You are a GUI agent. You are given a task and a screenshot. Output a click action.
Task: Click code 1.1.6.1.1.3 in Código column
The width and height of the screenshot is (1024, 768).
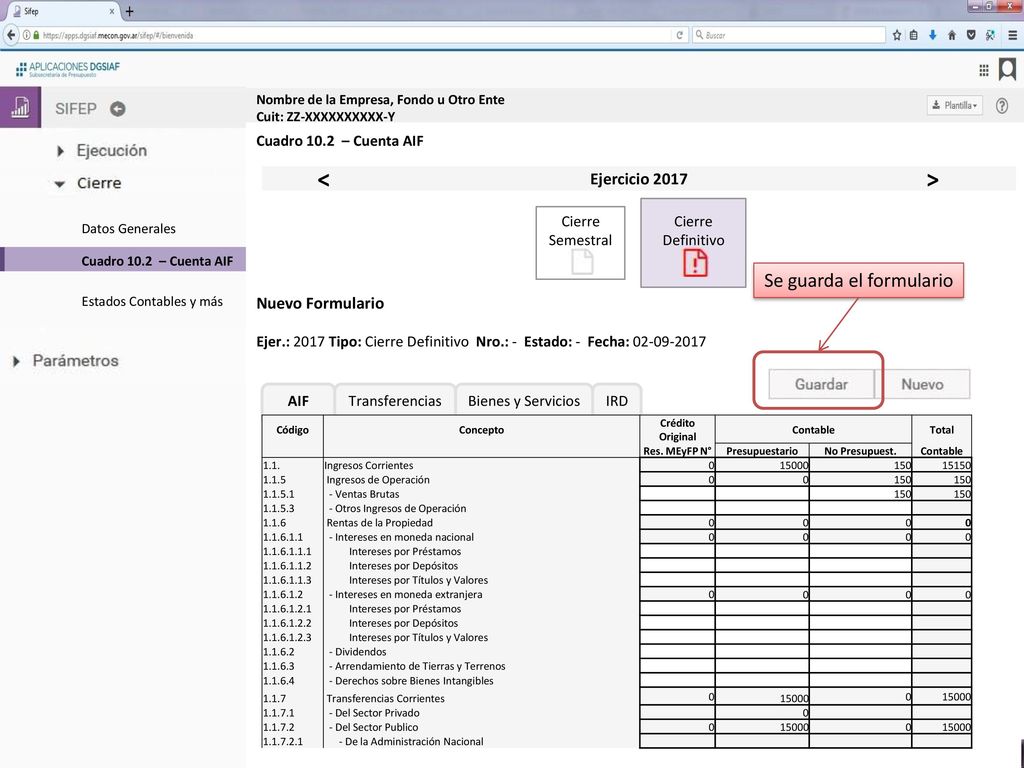click(287, 581)
